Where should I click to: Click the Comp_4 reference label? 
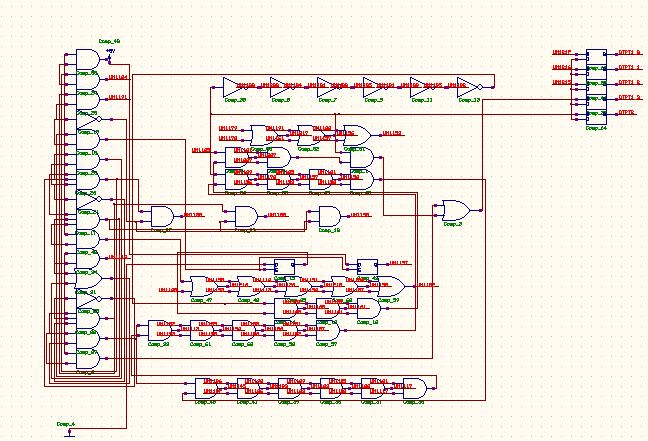click(x=66, y=424)
